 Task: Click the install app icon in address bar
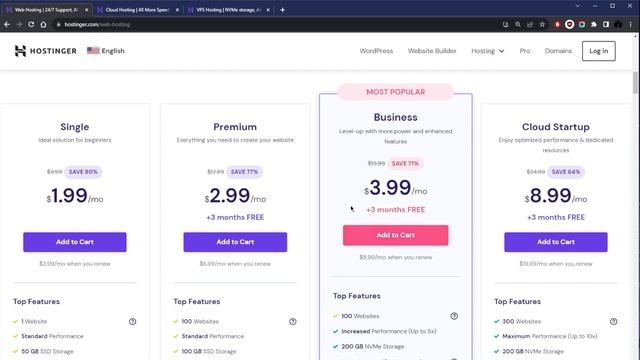[x=505, y=24]
